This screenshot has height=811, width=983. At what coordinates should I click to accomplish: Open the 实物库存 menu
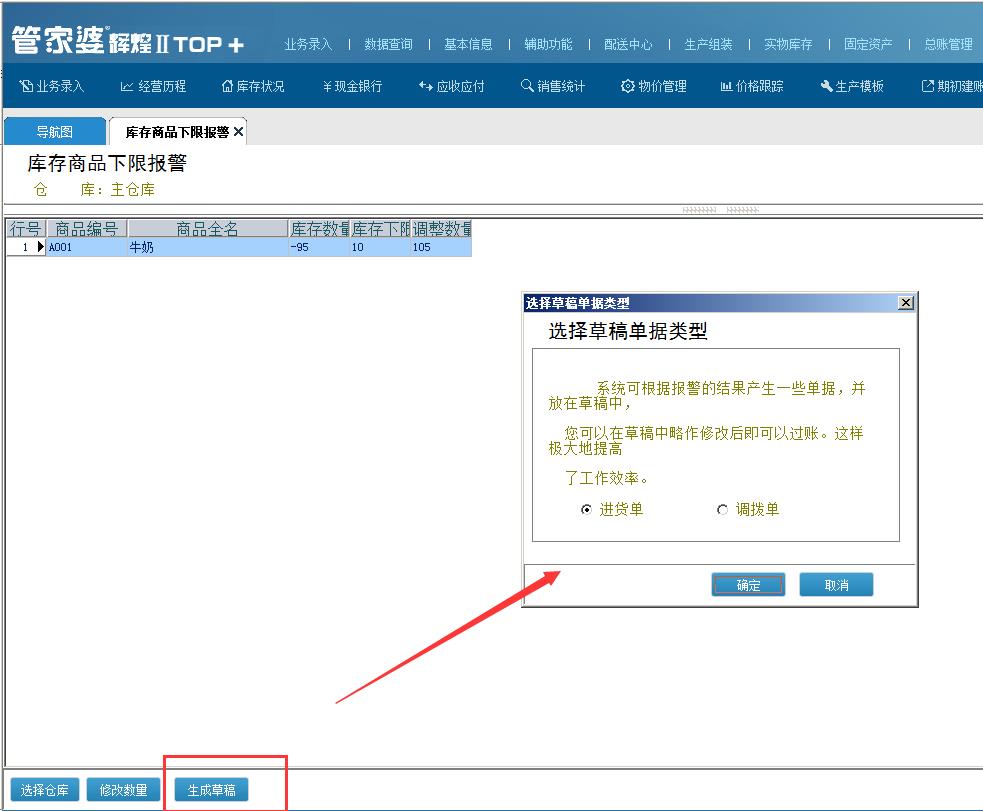pyautogui.click(x=788, y=44)
